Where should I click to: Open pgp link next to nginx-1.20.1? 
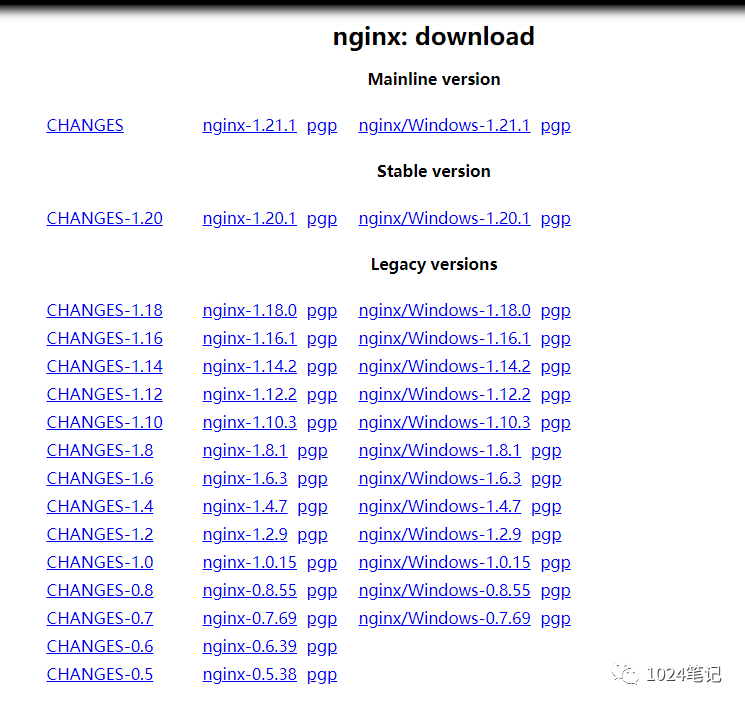(322, 219)
